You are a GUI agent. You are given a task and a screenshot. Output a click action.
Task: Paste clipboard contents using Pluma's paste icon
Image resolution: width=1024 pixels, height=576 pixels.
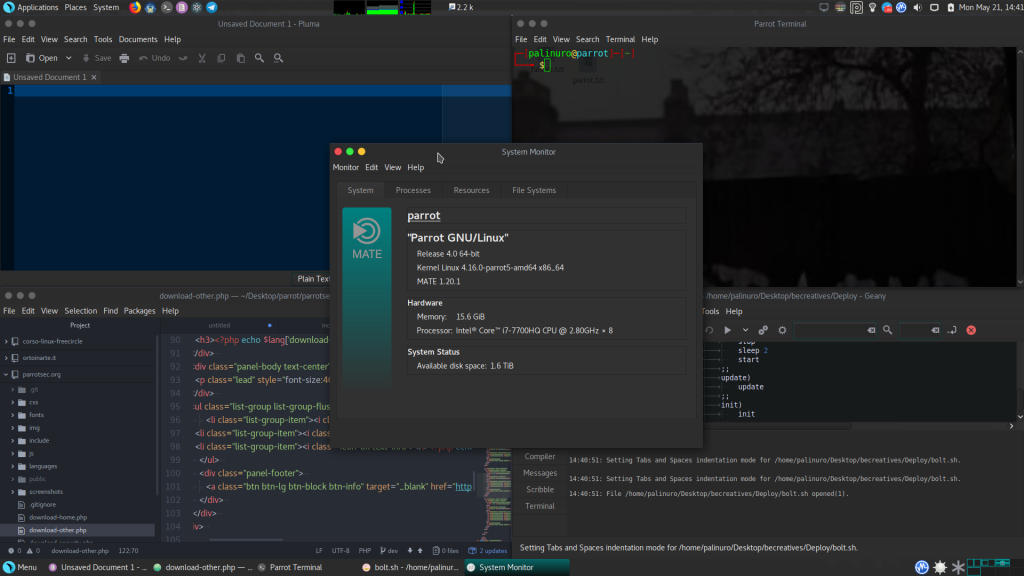click(x=241, y=57)
